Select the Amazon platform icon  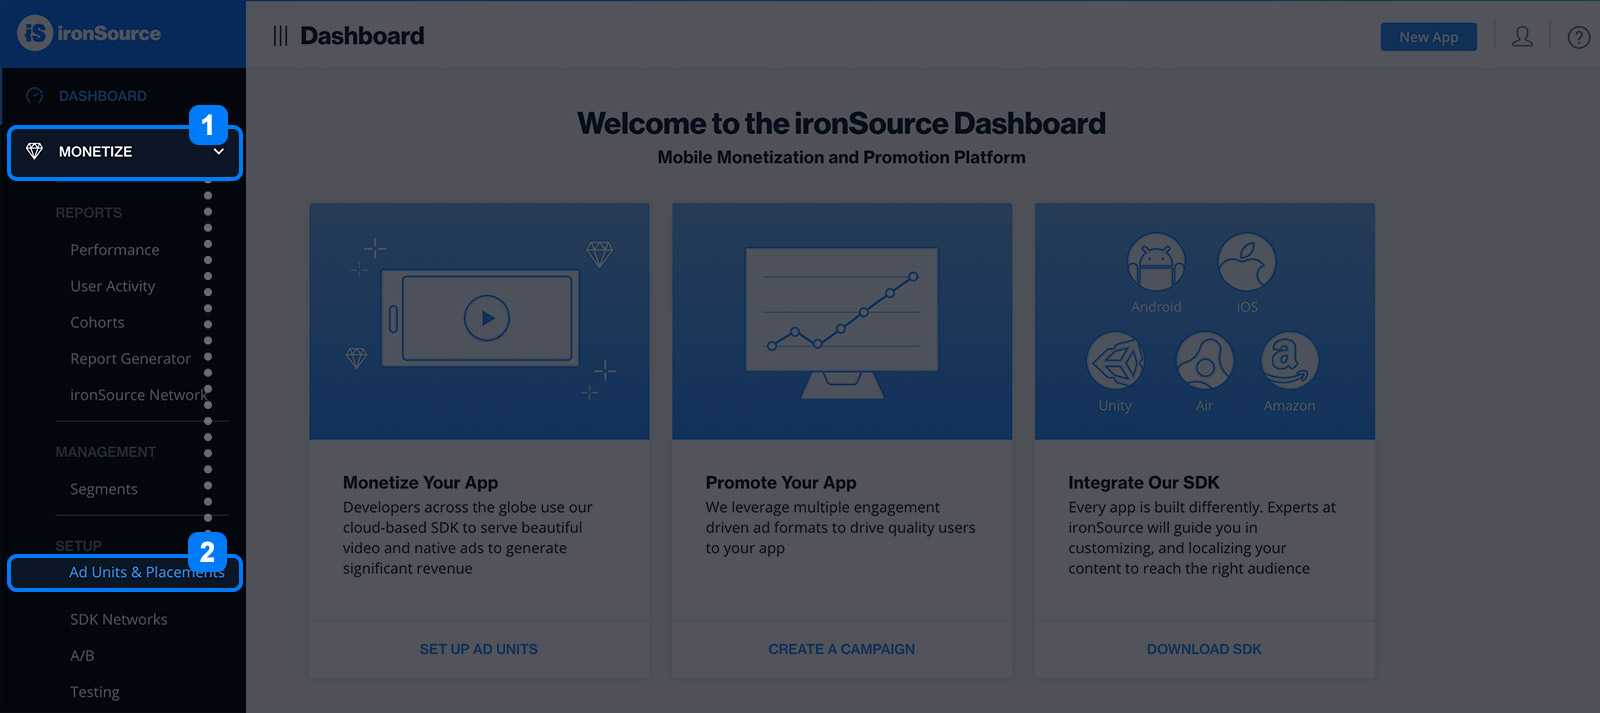pyautogui.click(x=1290, y=361)
